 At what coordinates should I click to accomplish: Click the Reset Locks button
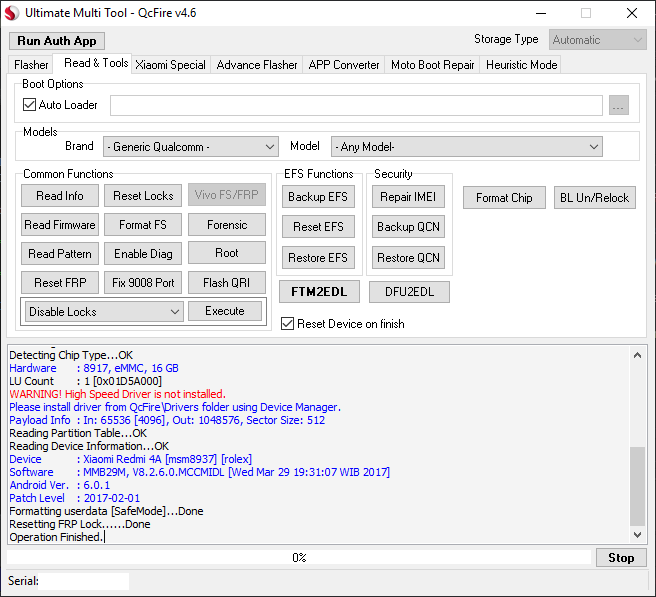pyautogui.click(x=143, y=196)
